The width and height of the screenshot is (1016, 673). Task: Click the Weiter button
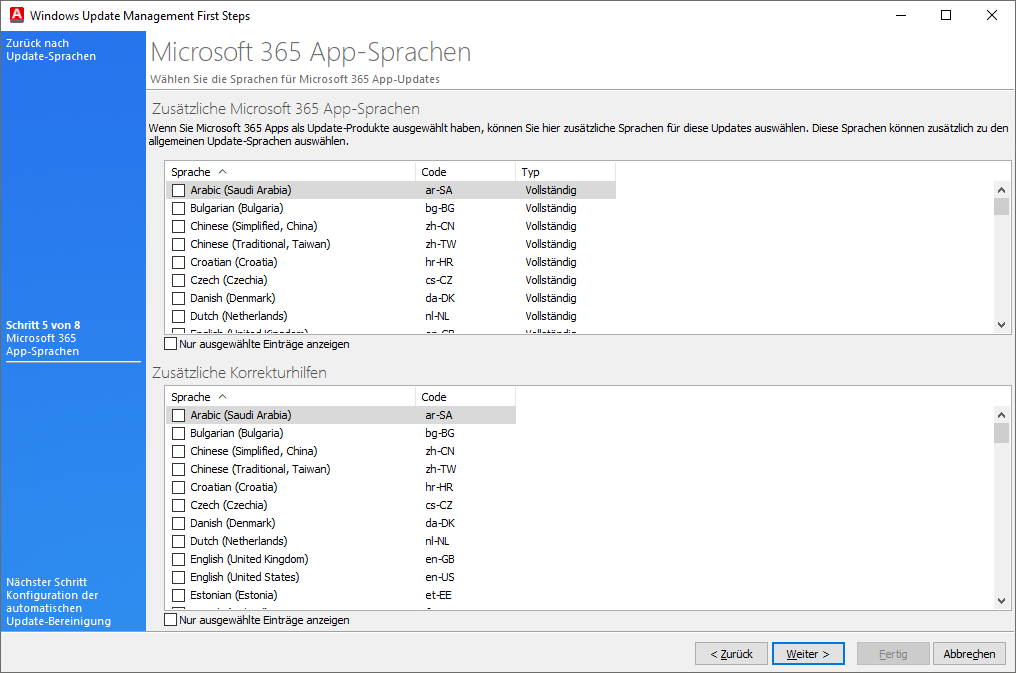(x=808, y=654)
